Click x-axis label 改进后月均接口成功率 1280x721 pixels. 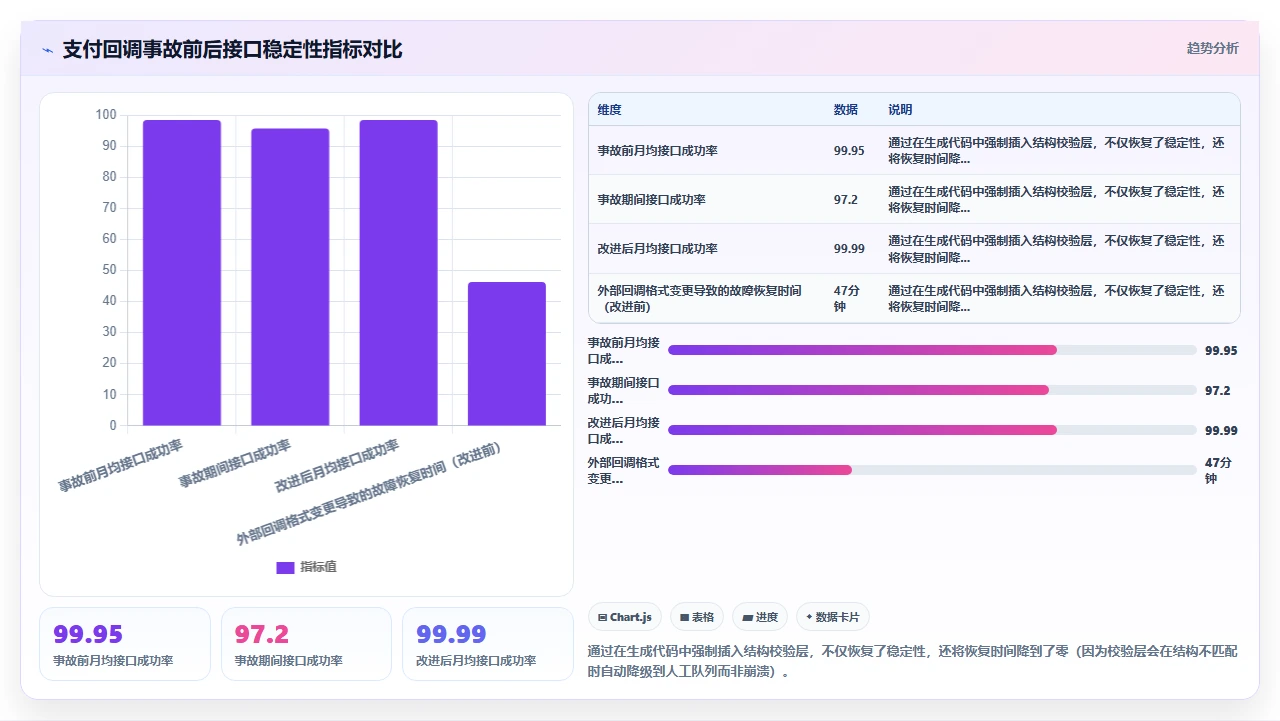pos(337,467)
